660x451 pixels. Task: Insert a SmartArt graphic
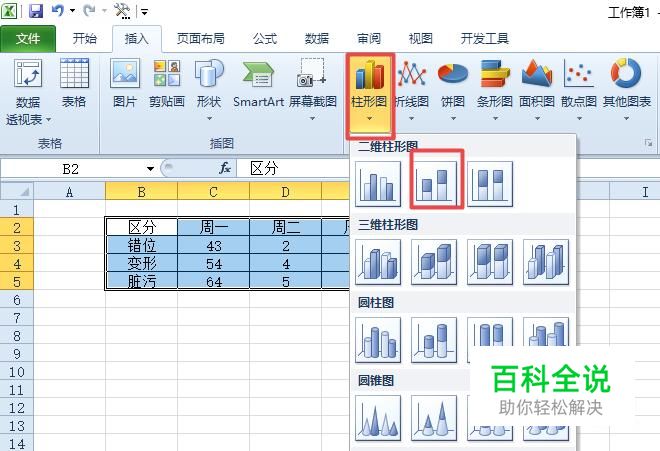click(x=258, y=83)
